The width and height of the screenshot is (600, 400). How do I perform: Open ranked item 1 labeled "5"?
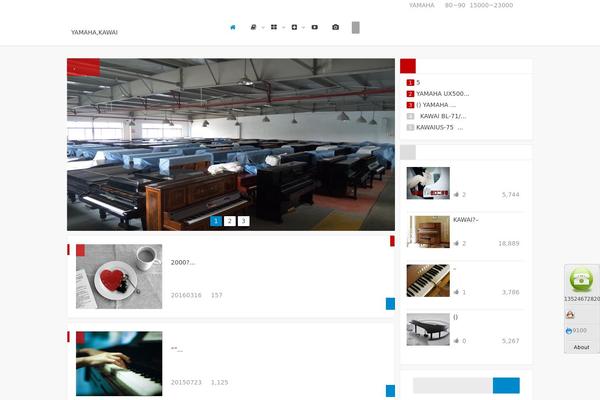pyautogui.click(x=418, y=82)
